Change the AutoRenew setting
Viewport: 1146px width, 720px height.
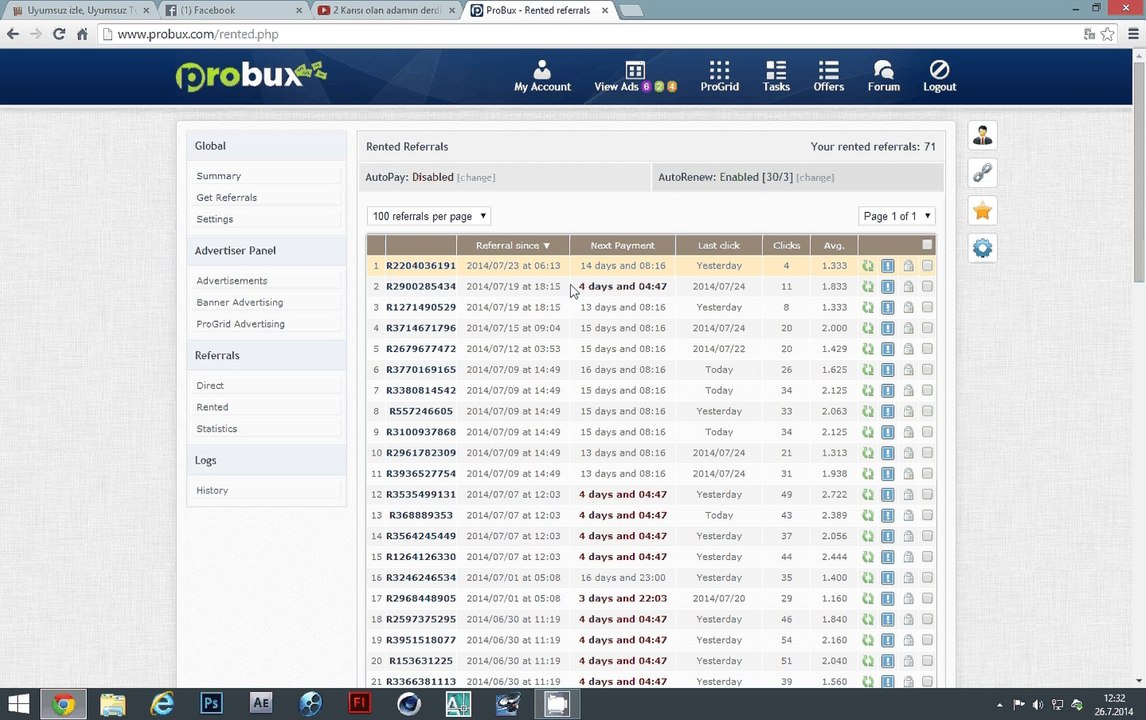point(815,178)
